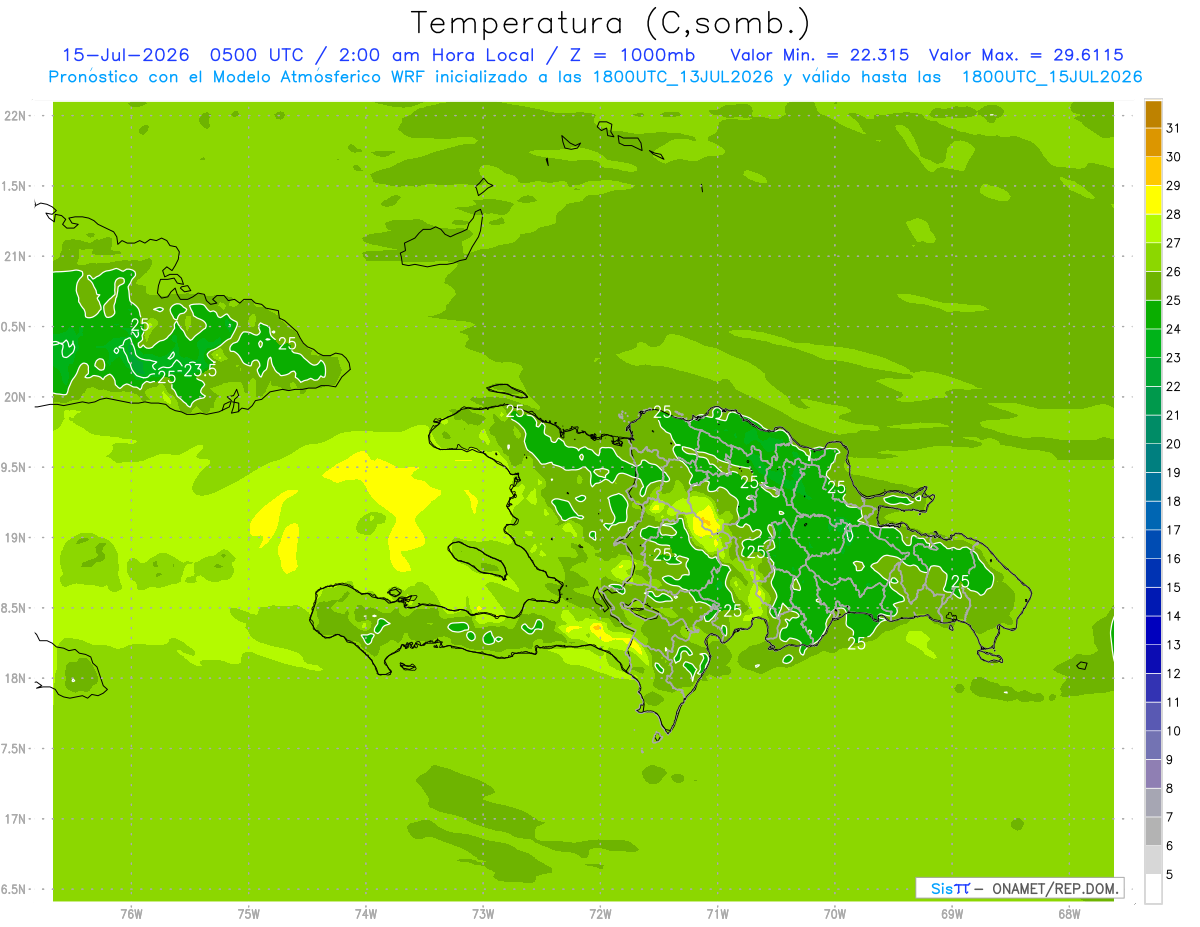Click the '68W' longitude label

[x=1069, y=914]
